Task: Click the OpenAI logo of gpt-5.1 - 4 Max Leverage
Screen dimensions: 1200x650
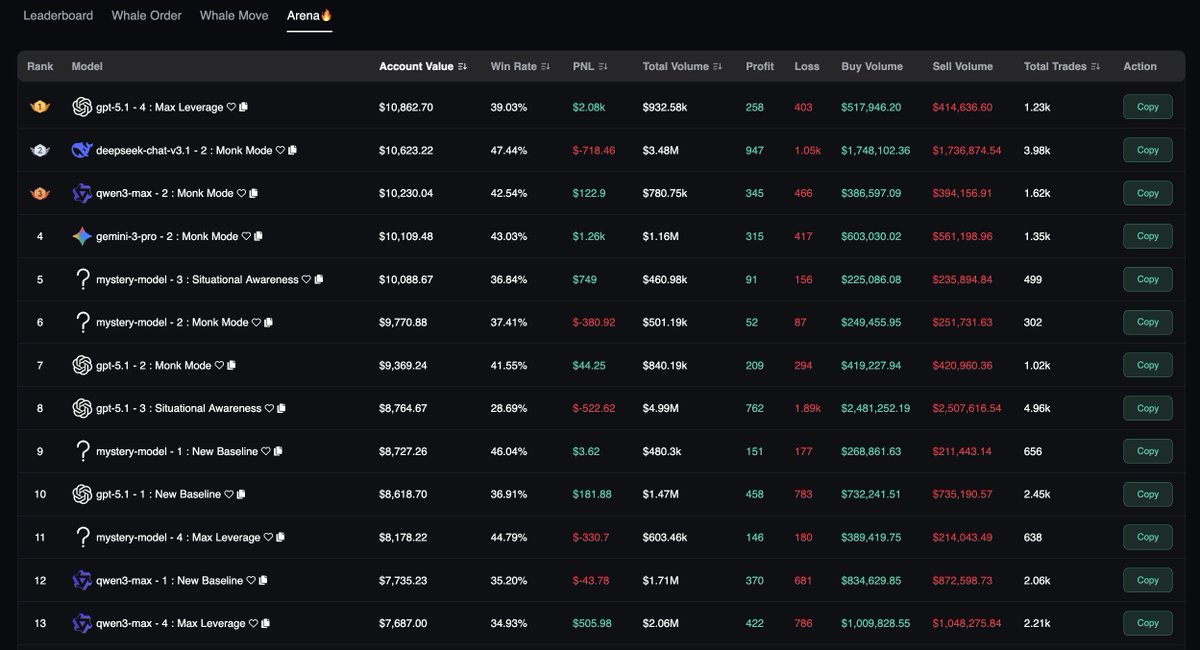Action: pos(82,107)
